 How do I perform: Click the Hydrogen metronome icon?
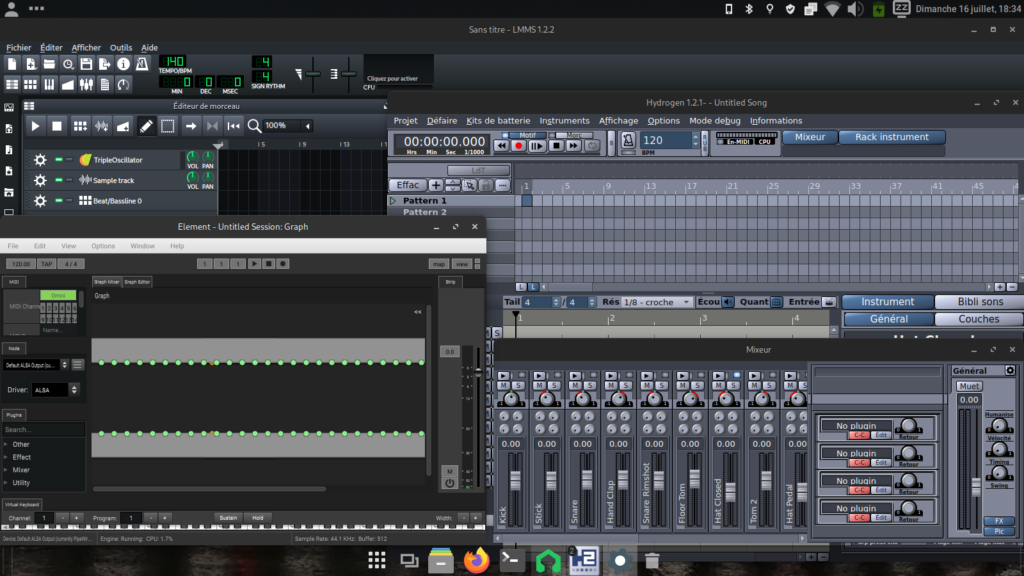627,141
